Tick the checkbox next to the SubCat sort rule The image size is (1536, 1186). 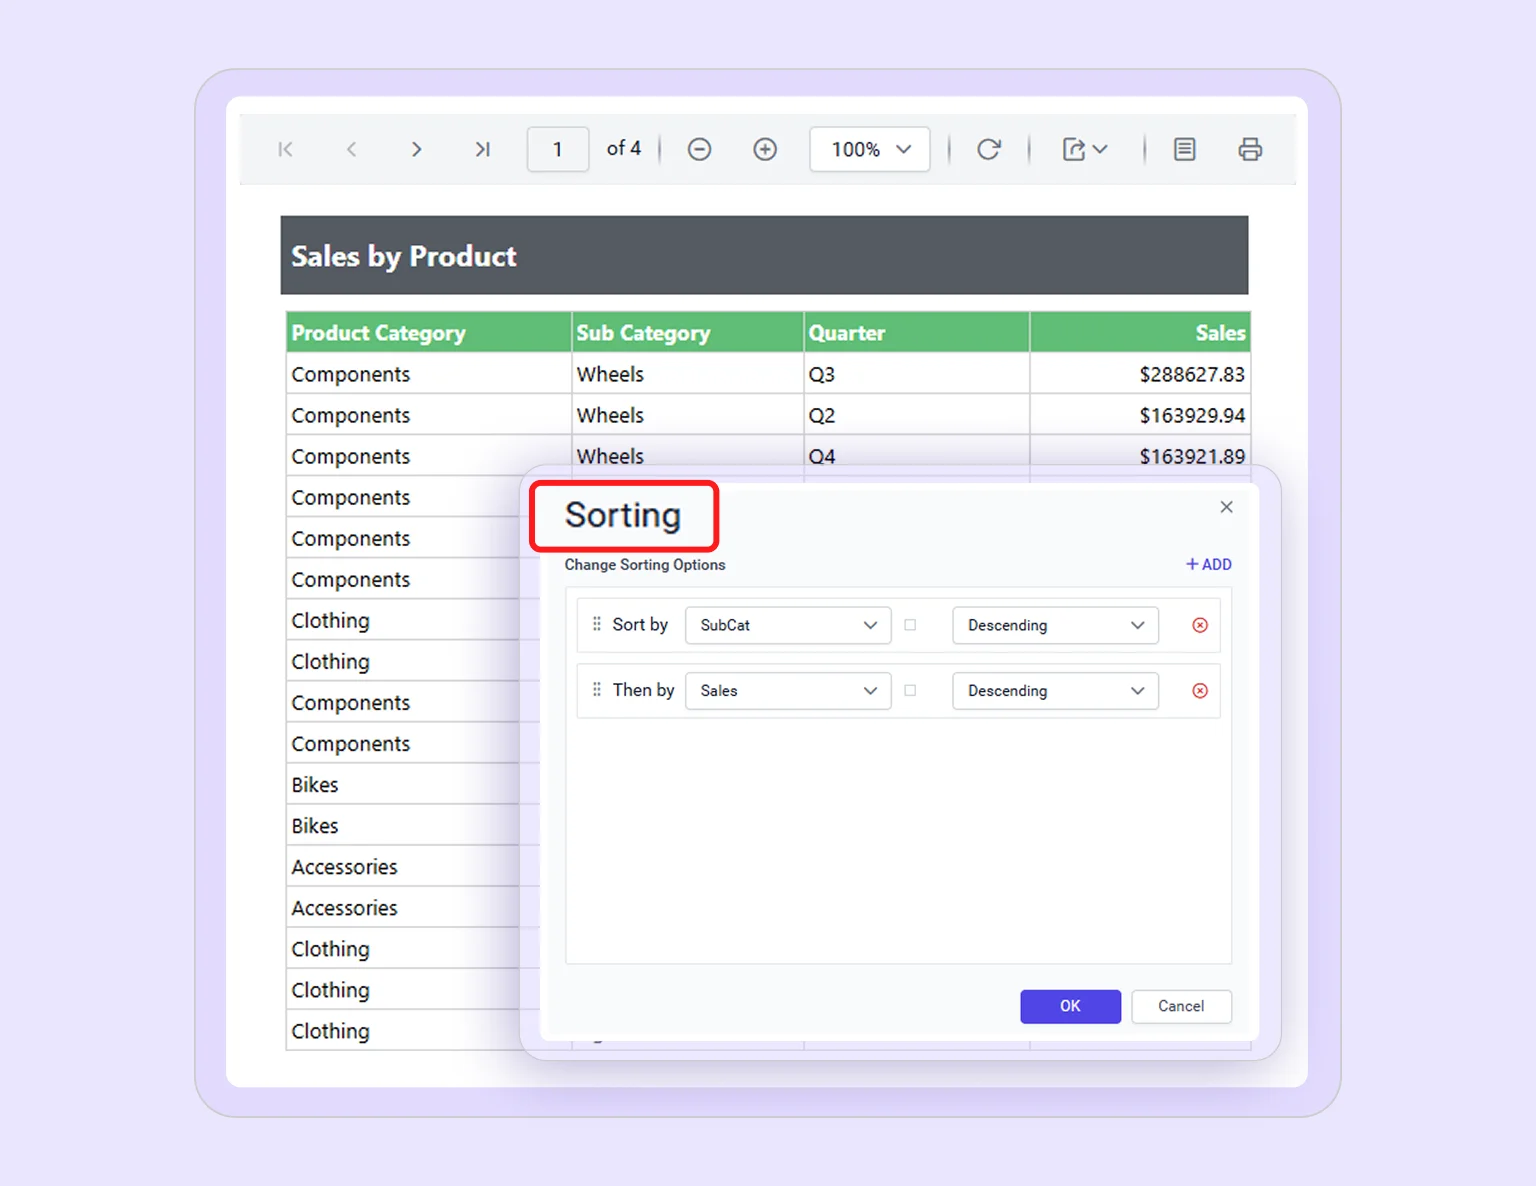tap(911, 625)
